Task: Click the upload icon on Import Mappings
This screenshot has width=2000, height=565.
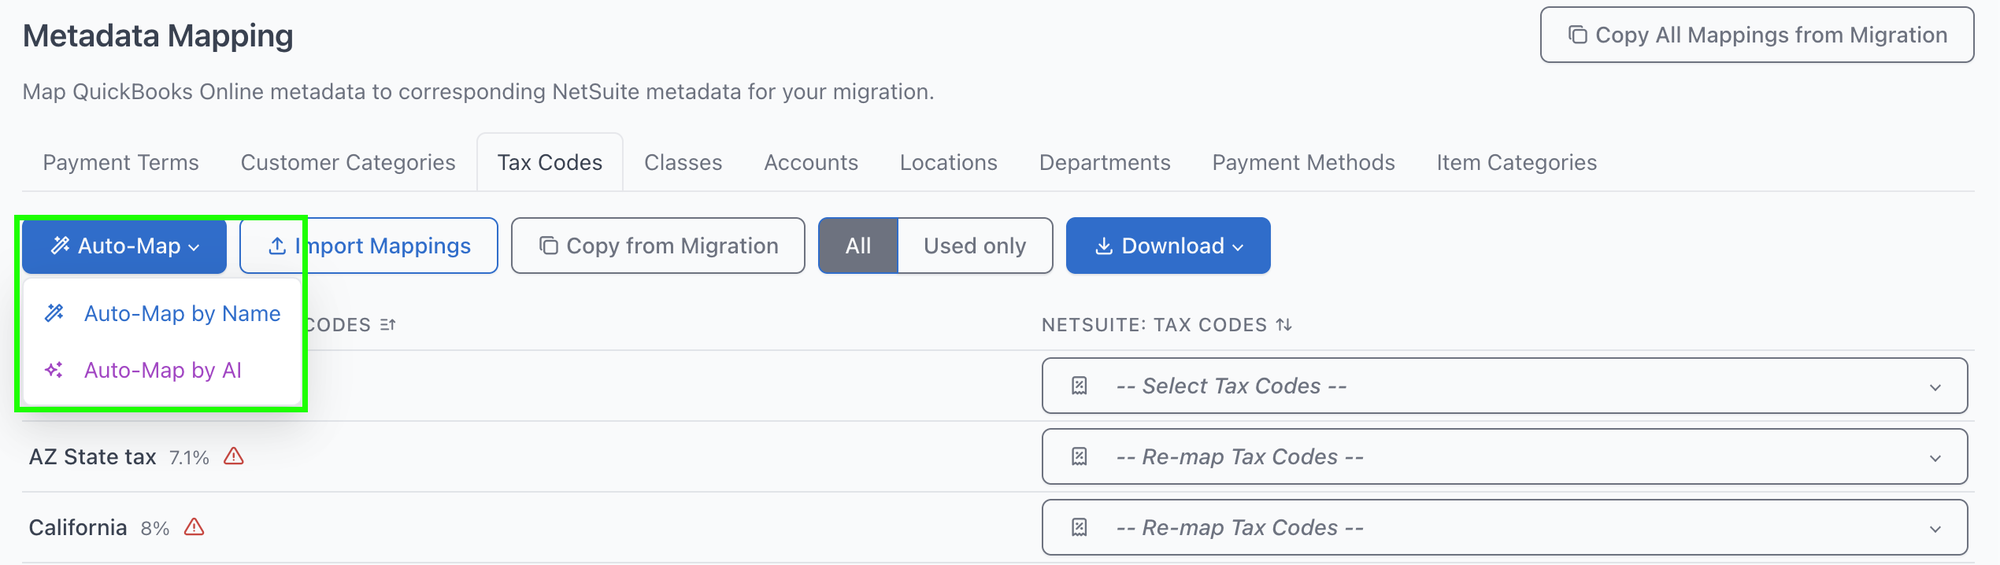Action: tap(277, 246)
